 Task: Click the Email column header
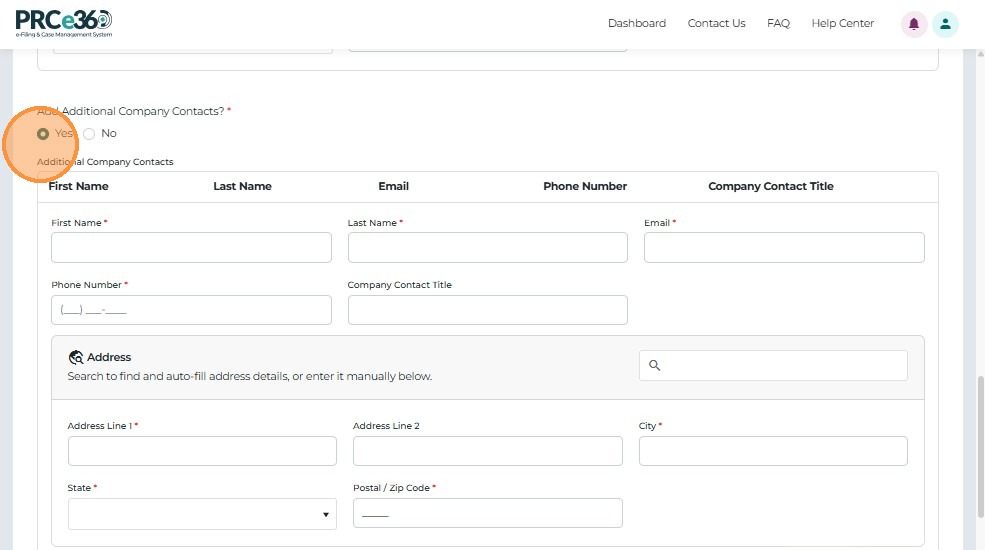393,186
